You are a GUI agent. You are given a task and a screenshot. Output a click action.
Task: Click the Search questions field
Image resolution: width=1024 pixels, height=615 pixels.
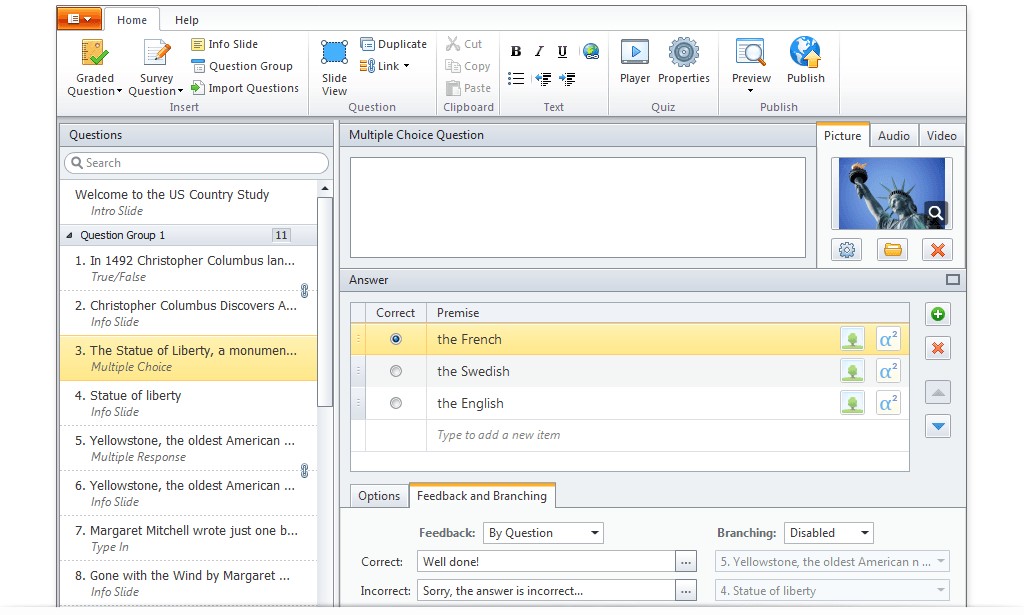click(195, 162)
